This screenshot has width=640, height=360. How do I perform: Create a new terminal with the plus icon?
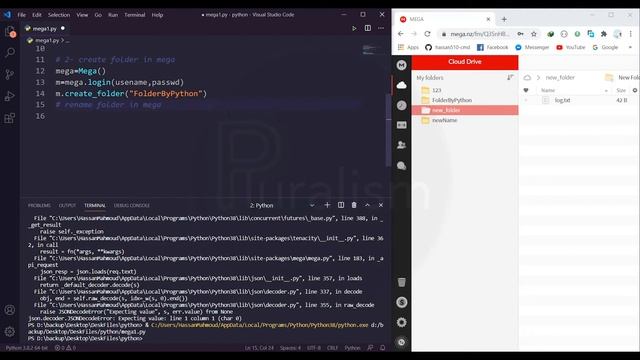tap(327, 205)
